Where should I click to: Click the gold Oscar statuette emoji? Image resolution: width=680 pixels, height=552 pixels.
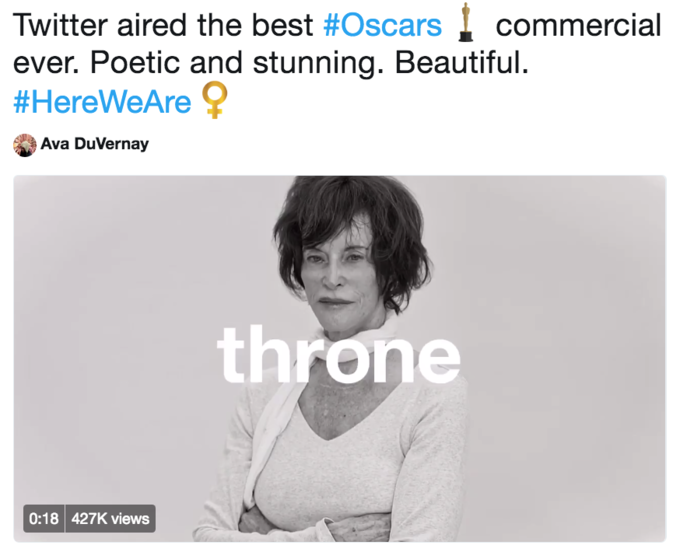(x=466, y=23)
